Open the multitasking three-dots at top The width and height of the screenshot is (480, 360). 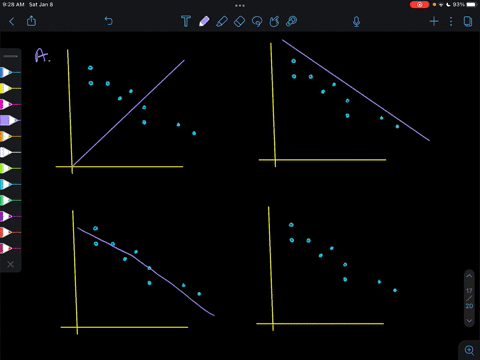coord(240,5)
